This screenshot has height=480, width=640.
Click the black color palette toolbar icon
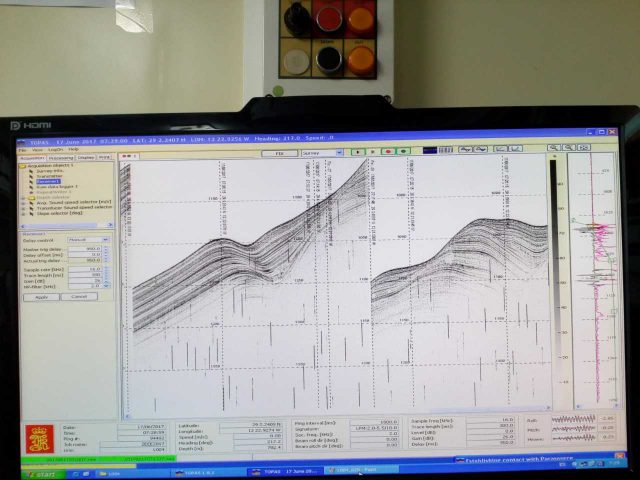tap(430, 150)
